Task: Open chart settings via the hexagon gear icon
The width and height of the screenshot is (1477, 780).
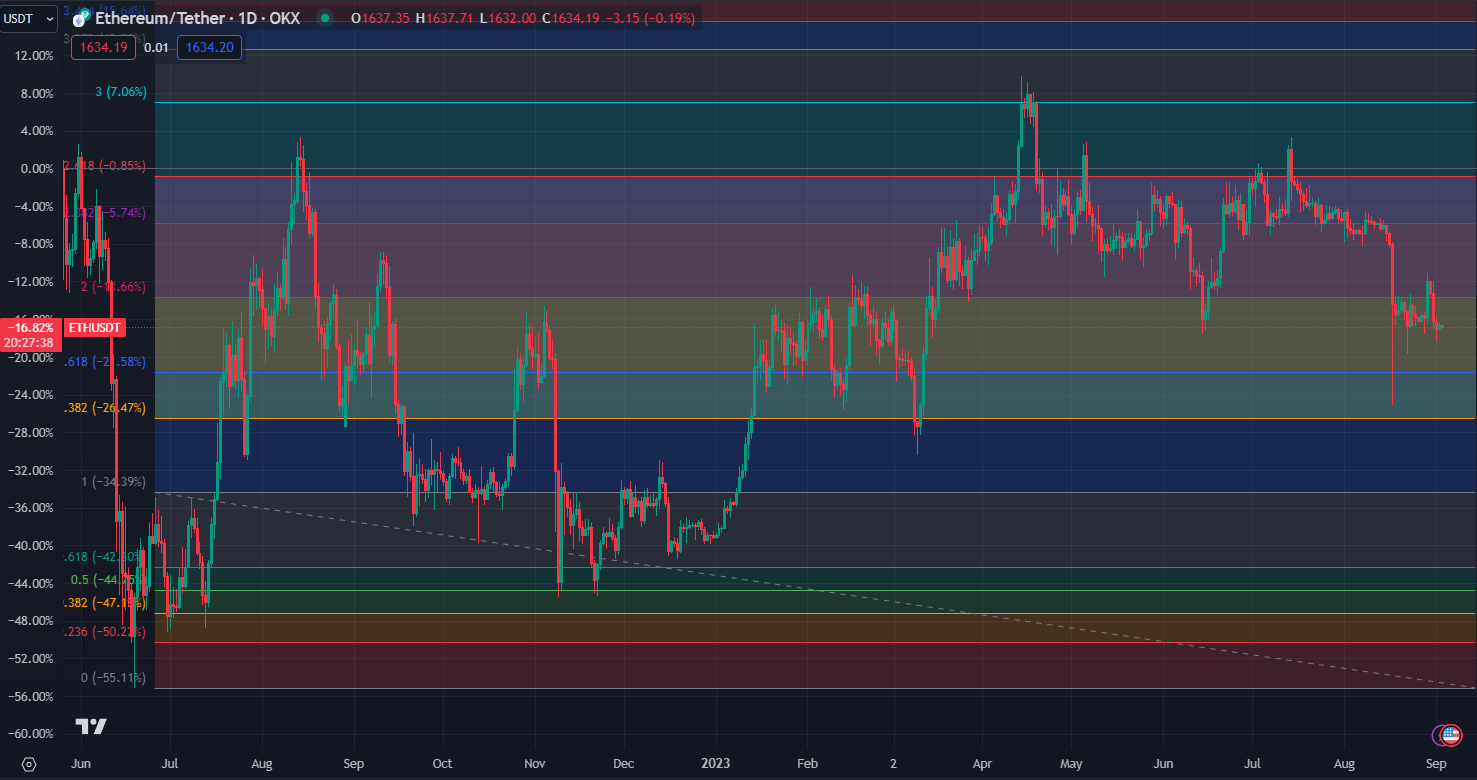Action: 29,764
